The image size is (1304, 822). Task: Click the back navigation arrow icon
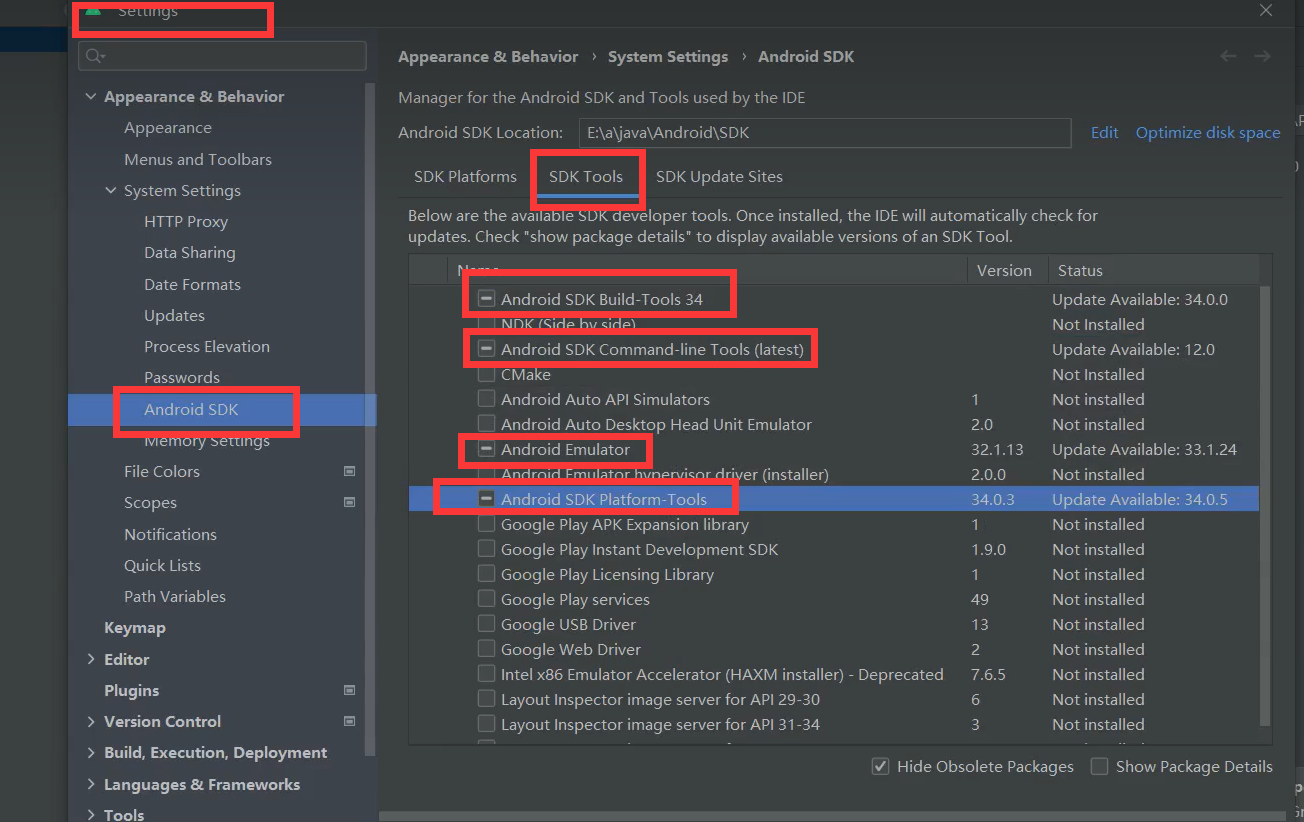[1228, 57]
